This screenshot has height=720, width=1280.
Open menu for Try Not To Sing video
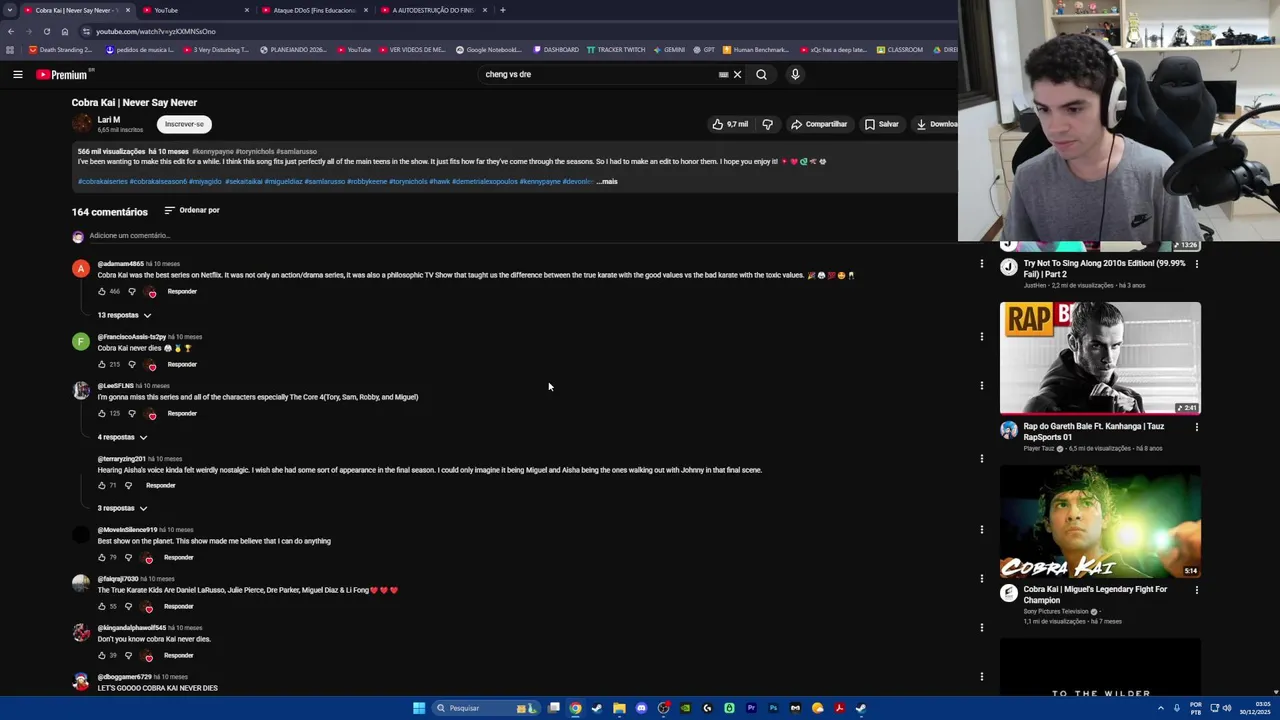point(1196,264)
